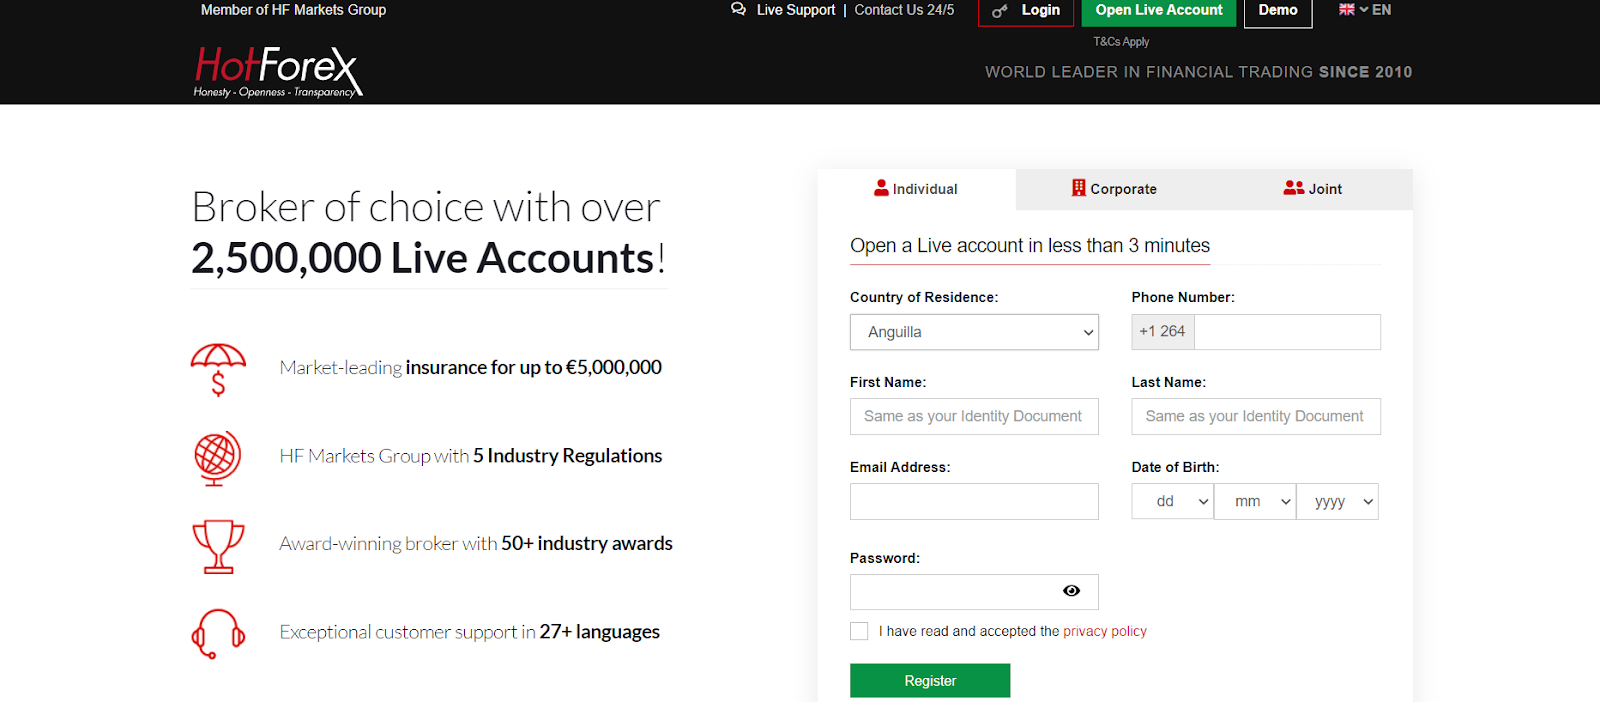The width and height of the screenshot is (1600, 702).
Task: Click 'Open a Live account in less than 3 minutes'
Action: 1030,246
